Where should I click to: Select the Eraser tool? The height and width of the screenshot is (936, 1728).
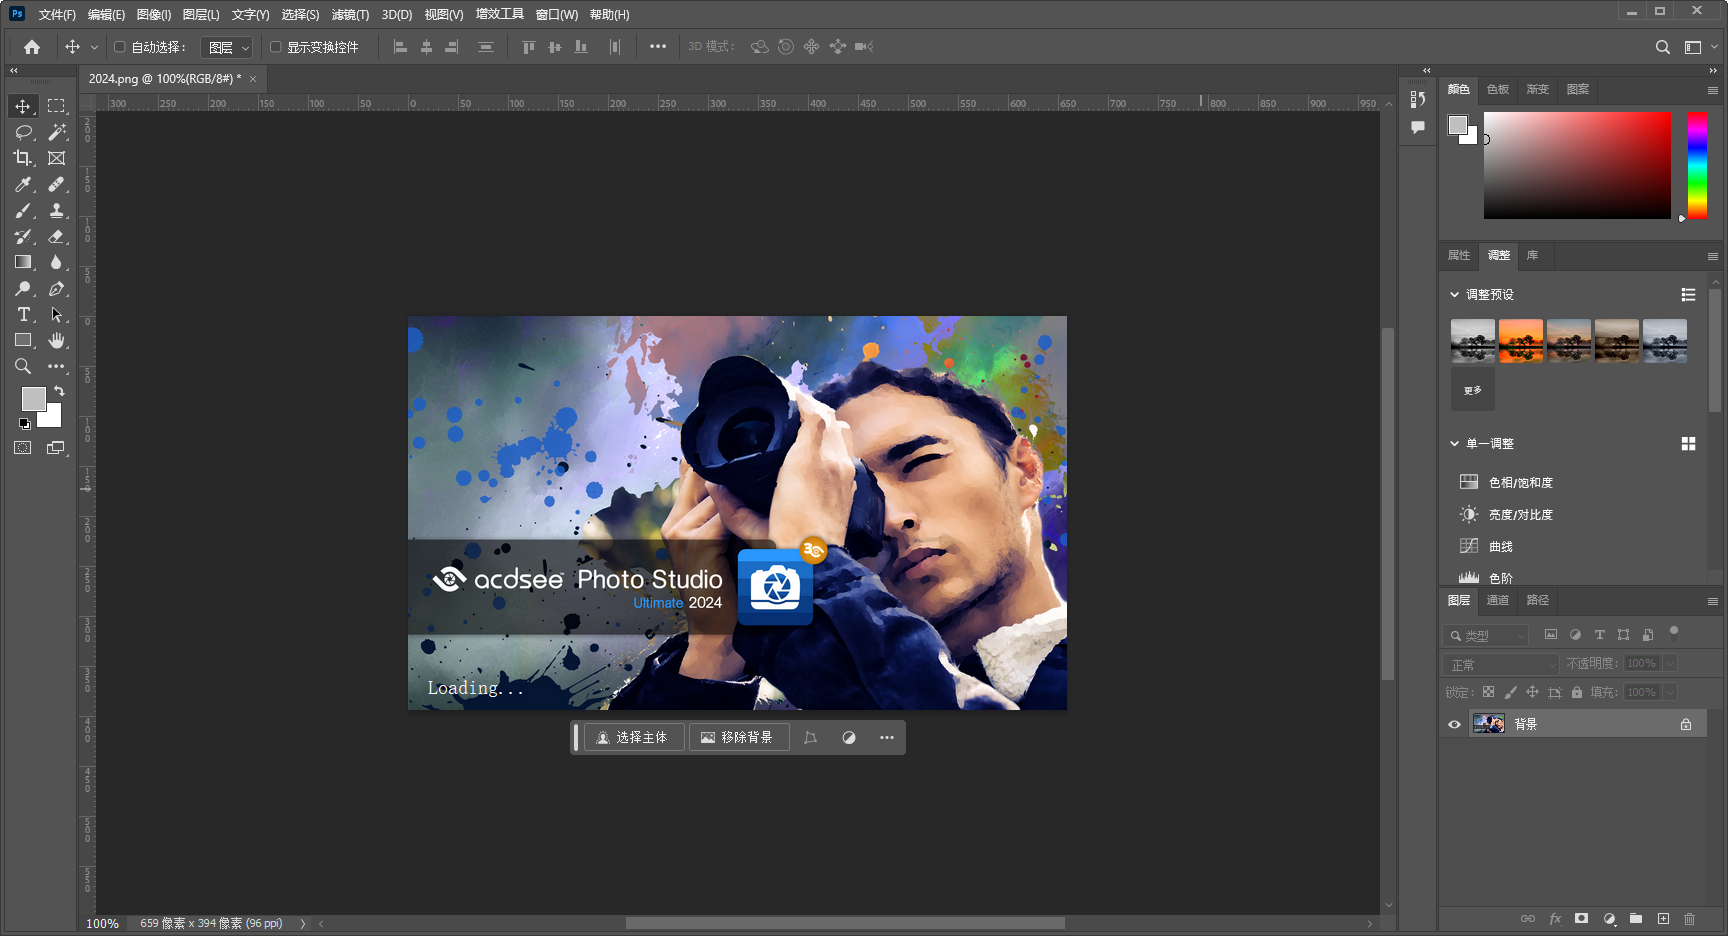(56, 236)
